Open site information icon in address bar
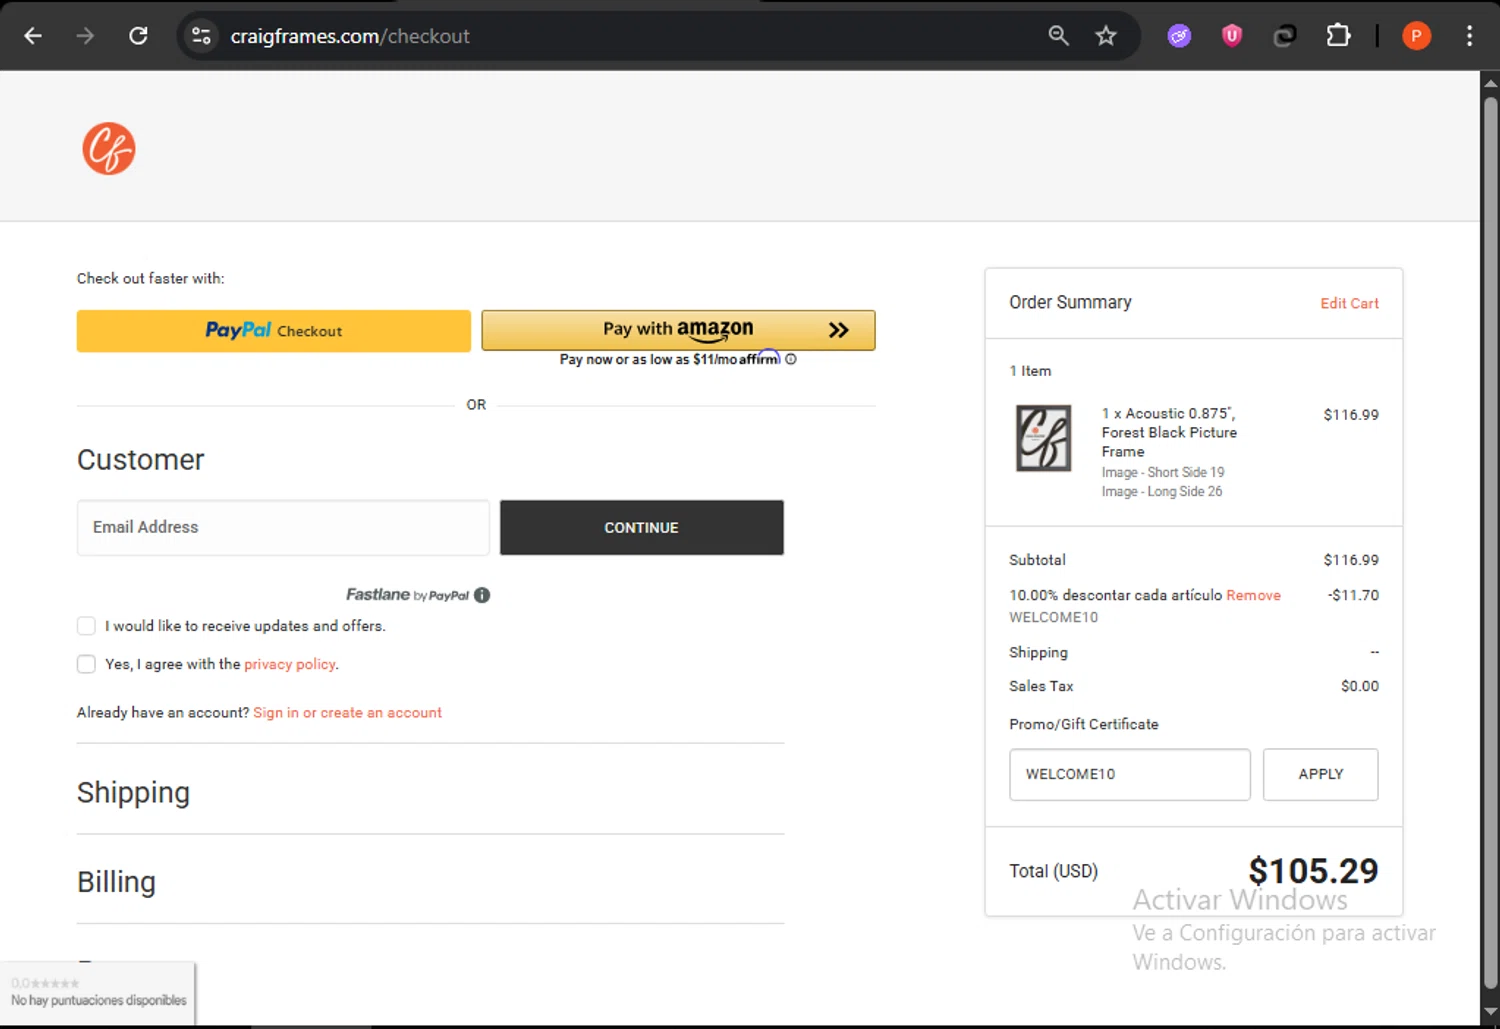The image size is (1500, 1029). coord(201,36)
